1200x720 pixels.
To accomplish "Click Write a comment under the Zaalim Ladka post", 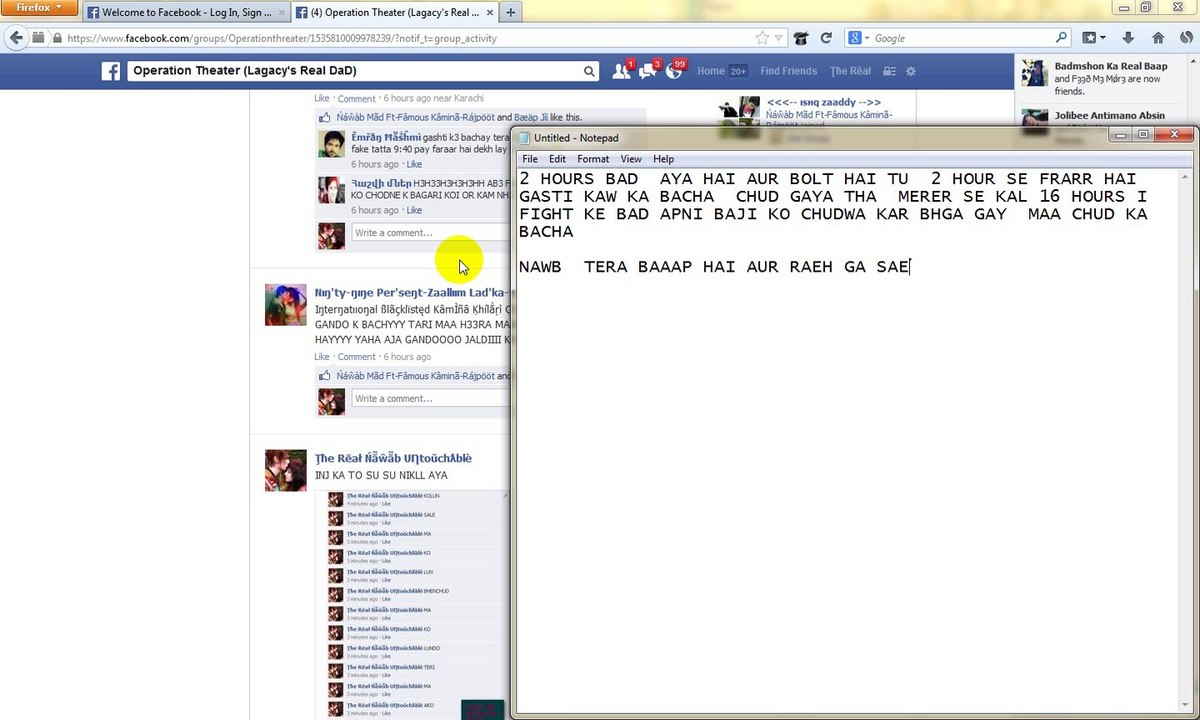I will point(430,398).
